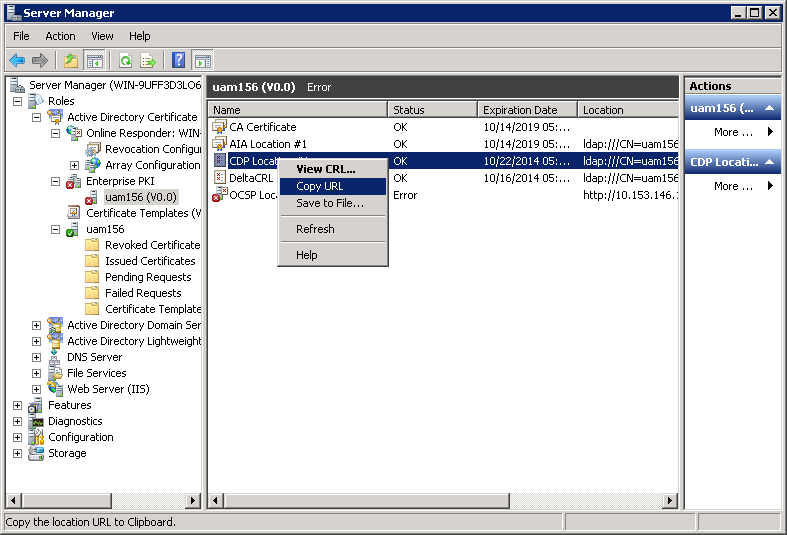Expand the DNS Server node

point(37,358)
